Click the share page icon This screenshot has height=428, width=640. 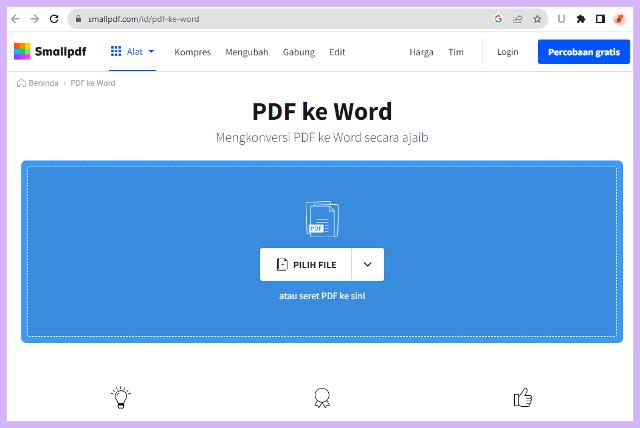click(518, 19)
